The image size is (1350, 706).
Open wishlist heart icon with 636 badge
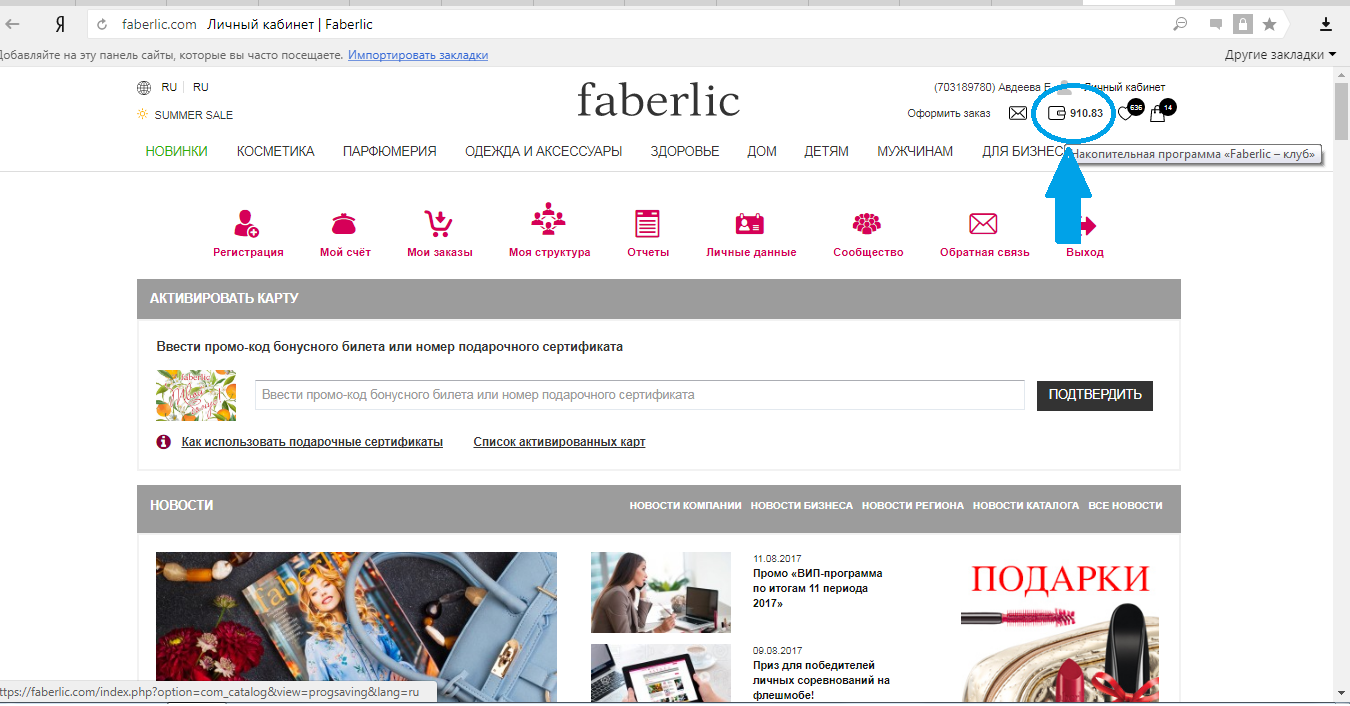click(x=1128, y=111)
